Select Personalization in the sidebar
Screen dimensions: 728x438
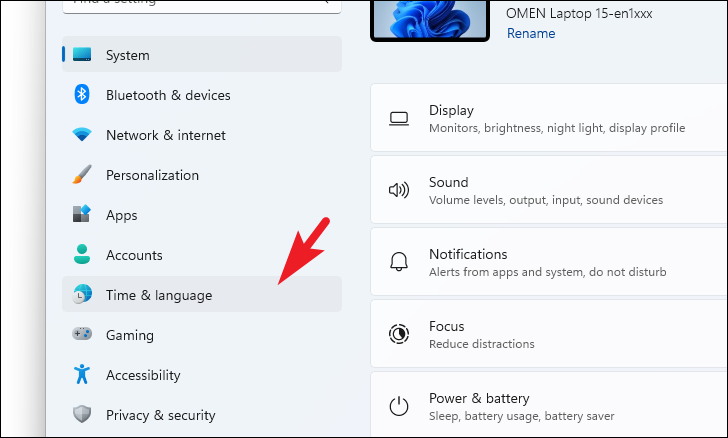(x=202, y=175)
